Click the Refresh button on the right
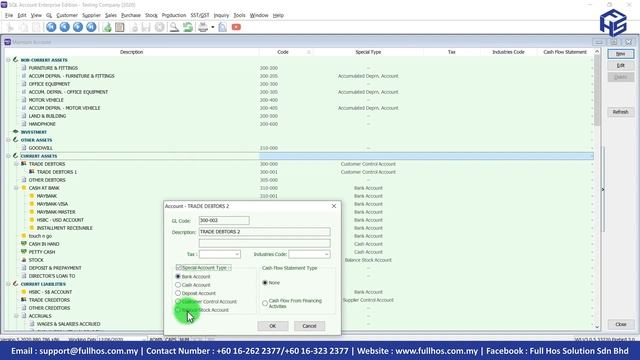The height and width of the screenshot is (360, 640). tap(620, 112)
